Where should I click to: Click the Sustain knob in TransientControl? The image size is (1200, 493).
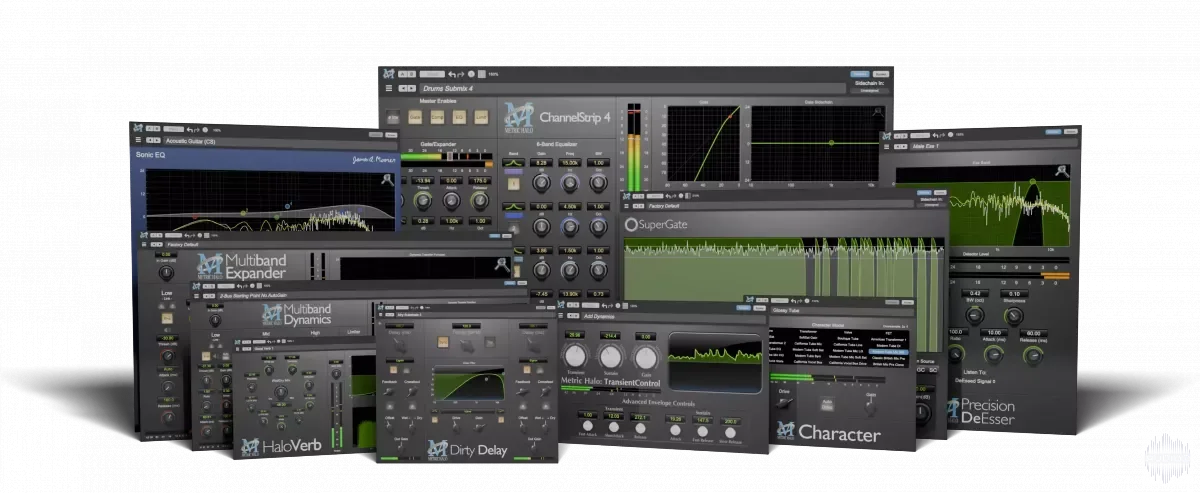tap(611, 356)
